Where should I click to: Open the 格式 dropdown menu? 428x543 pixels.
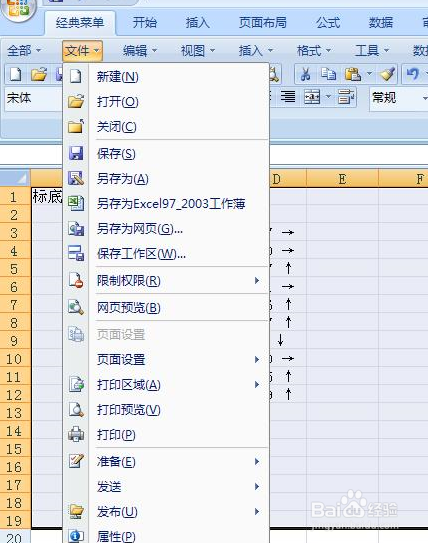click(x=314, y=51)
